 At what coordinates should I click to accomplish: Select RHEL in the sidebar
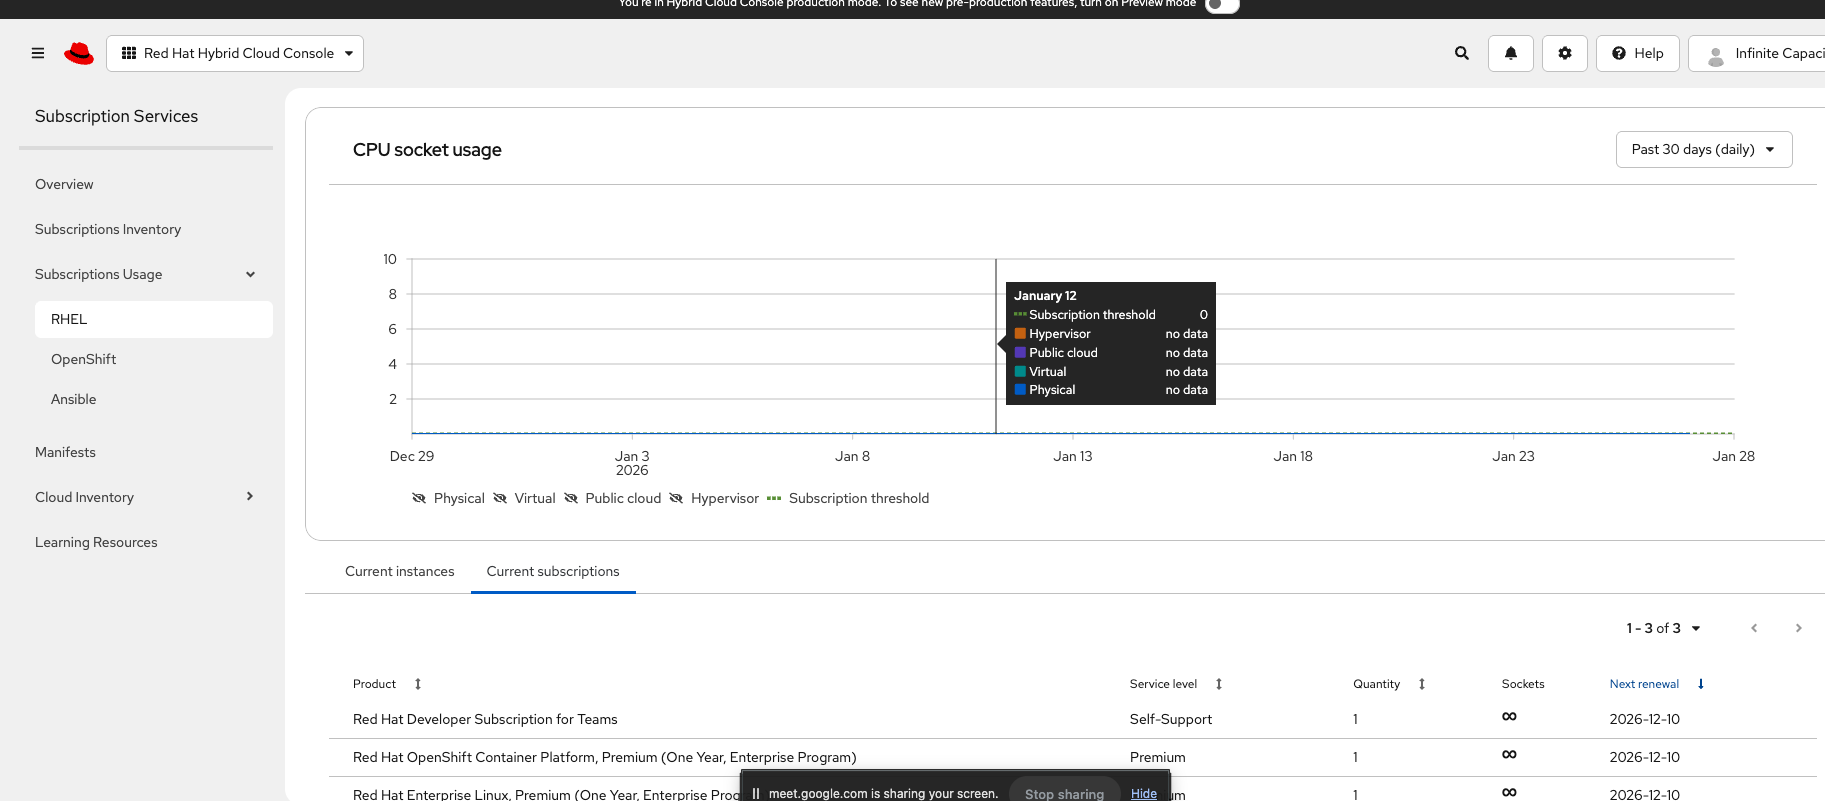[x=154, y=319]
